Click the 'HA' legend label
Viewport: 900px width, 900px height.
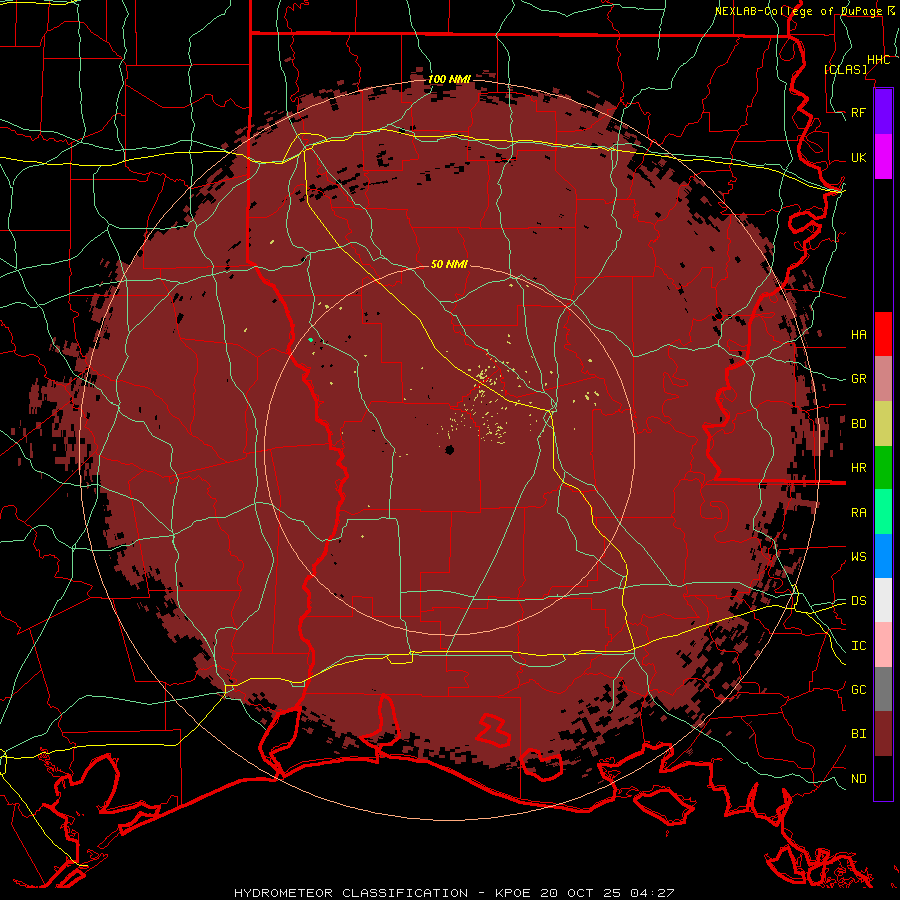859,334
